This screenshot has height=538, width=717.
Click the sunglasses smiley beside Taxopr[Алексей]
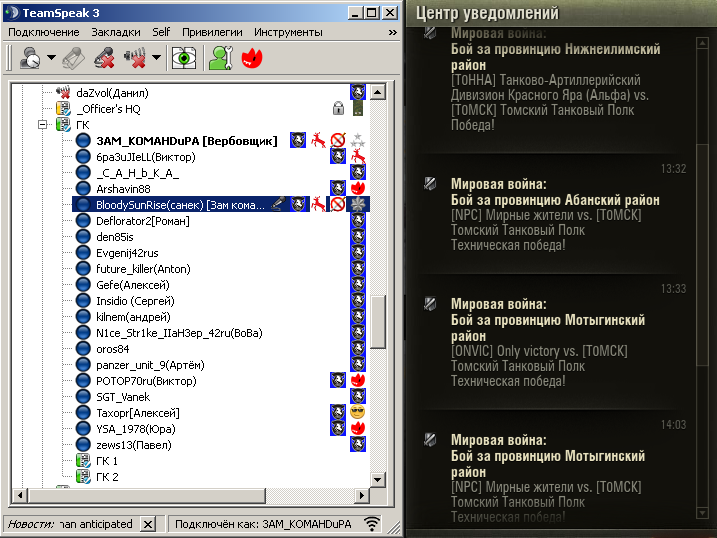358,412
